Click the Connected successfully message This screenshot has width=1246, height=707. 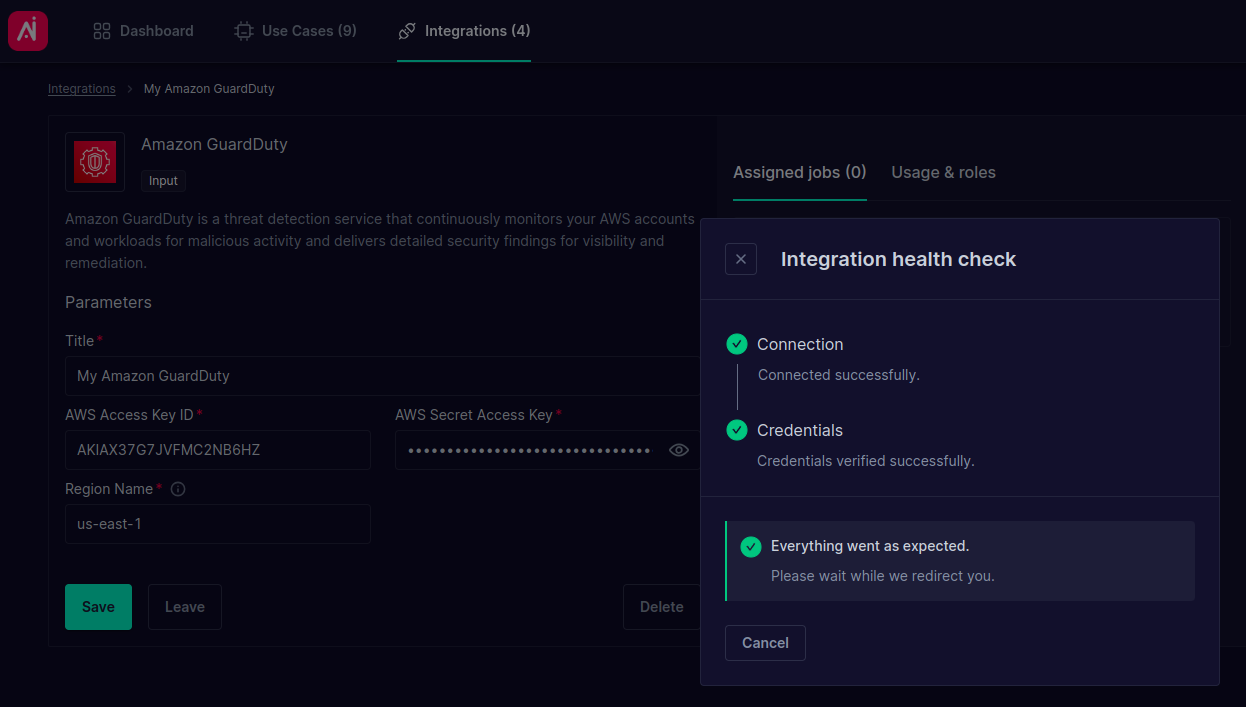pos(839,375)
